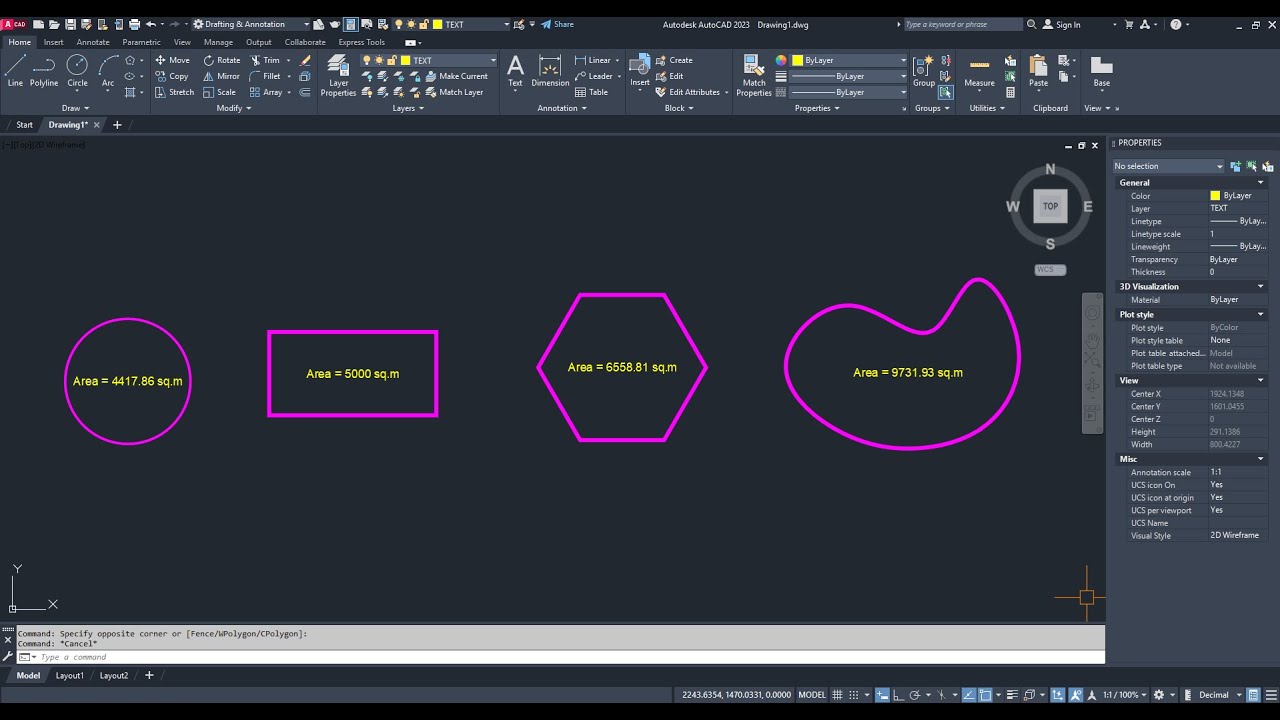Click the object color wheel icon in Properties panel
The width and height of the screenshot is (1280, 720).
[782, 60]
